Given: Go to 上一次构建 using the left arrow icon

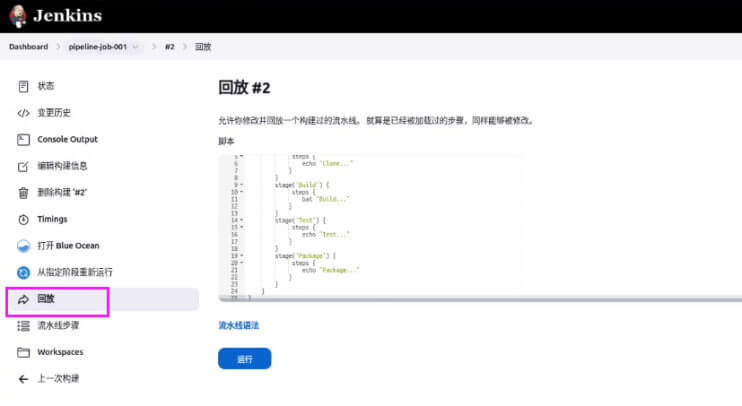Looking at the screenshot, I should pyautogui.click(x=23, y=379).
